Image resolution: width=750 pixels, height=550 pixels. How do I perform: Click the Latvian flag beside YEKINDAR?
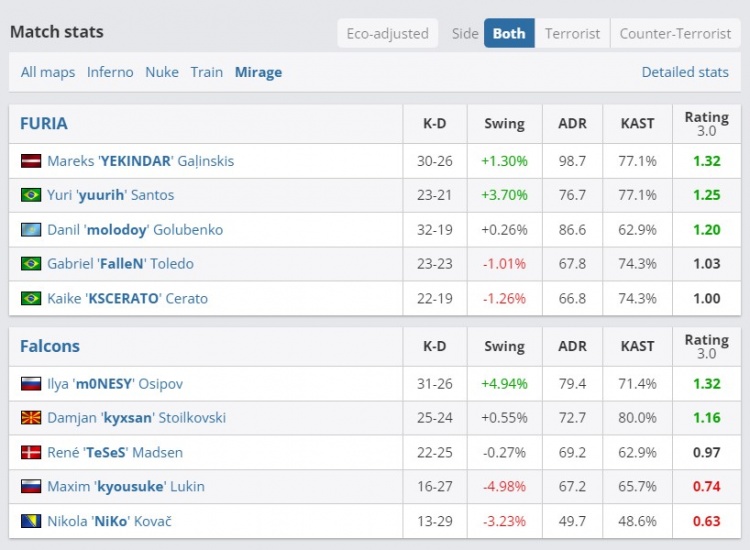pos(31,161)
